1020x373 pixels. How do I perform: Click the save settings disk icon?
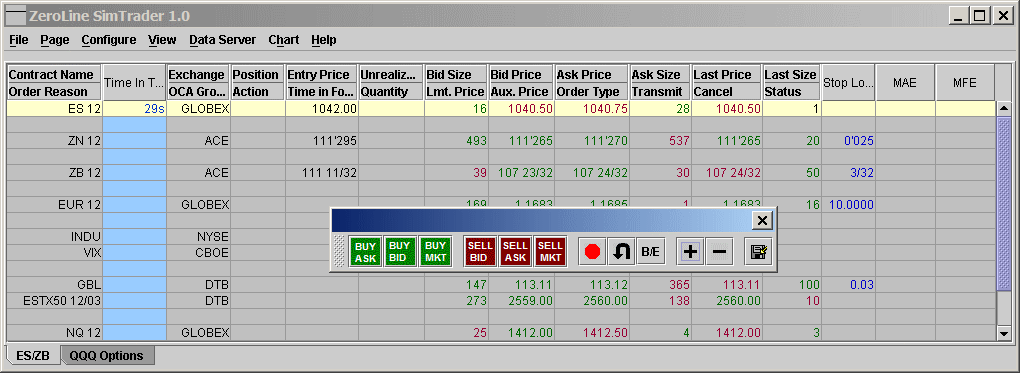pyautogui.click(x=758, y=252)
